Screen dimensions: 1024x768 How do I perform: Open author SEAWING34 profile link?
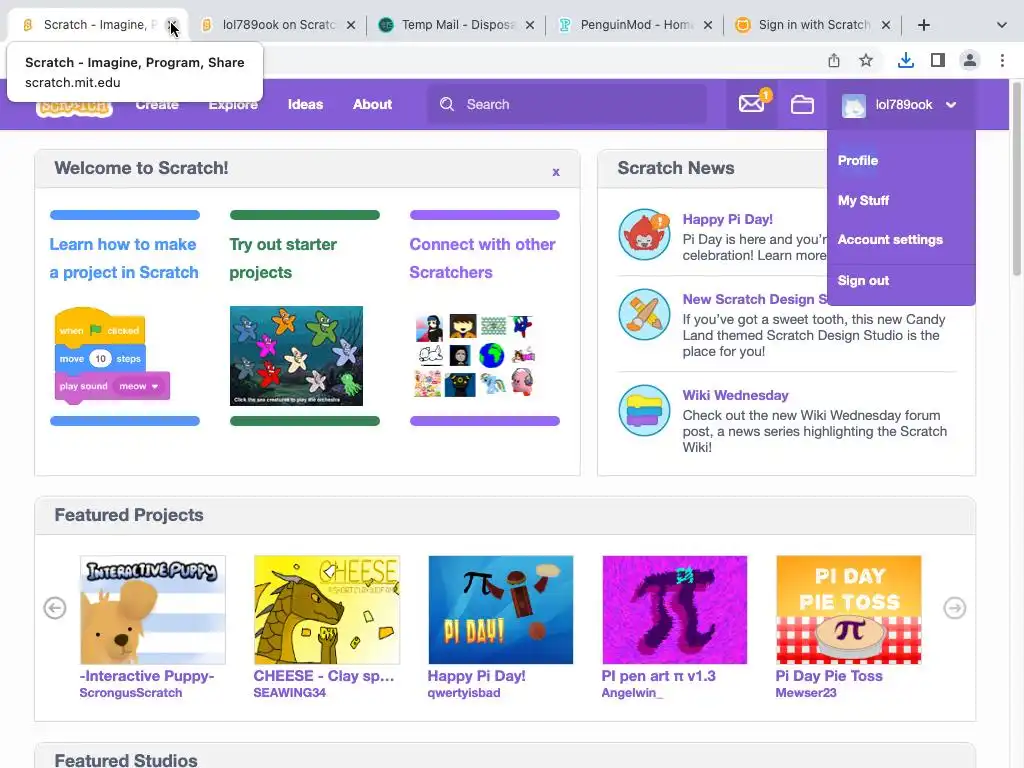click(289, 693)
